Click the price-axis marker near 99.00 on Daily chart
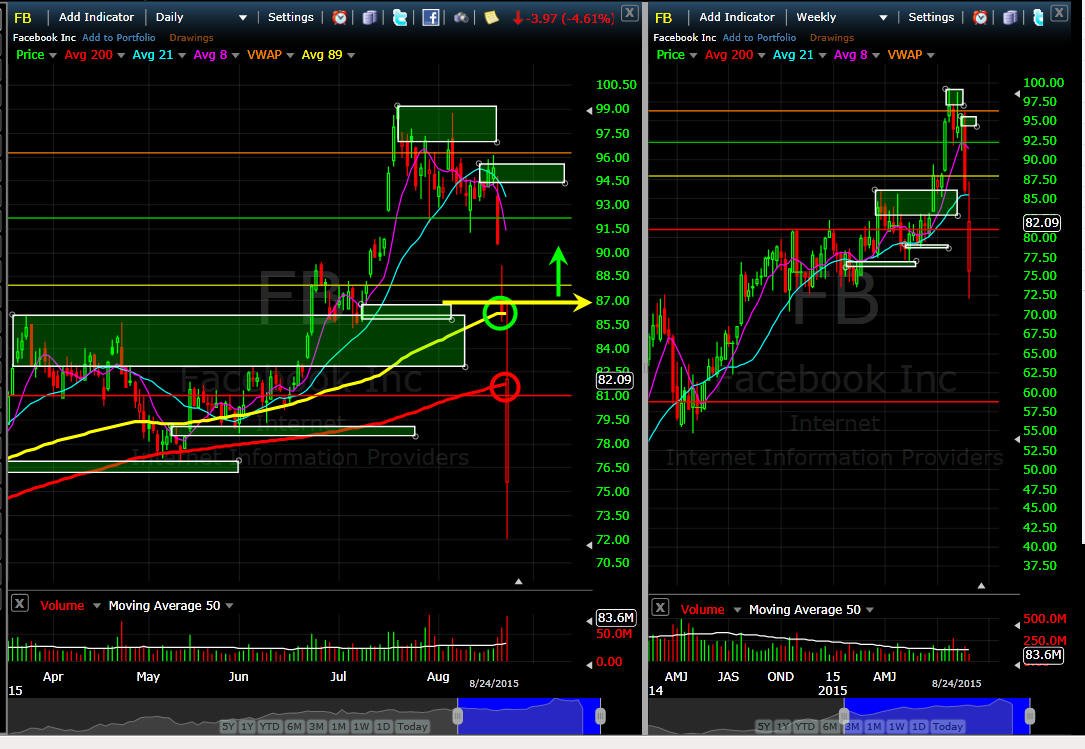Viewport: 1085px width, 749px height. pyautogui.click(x=589, y=110)
